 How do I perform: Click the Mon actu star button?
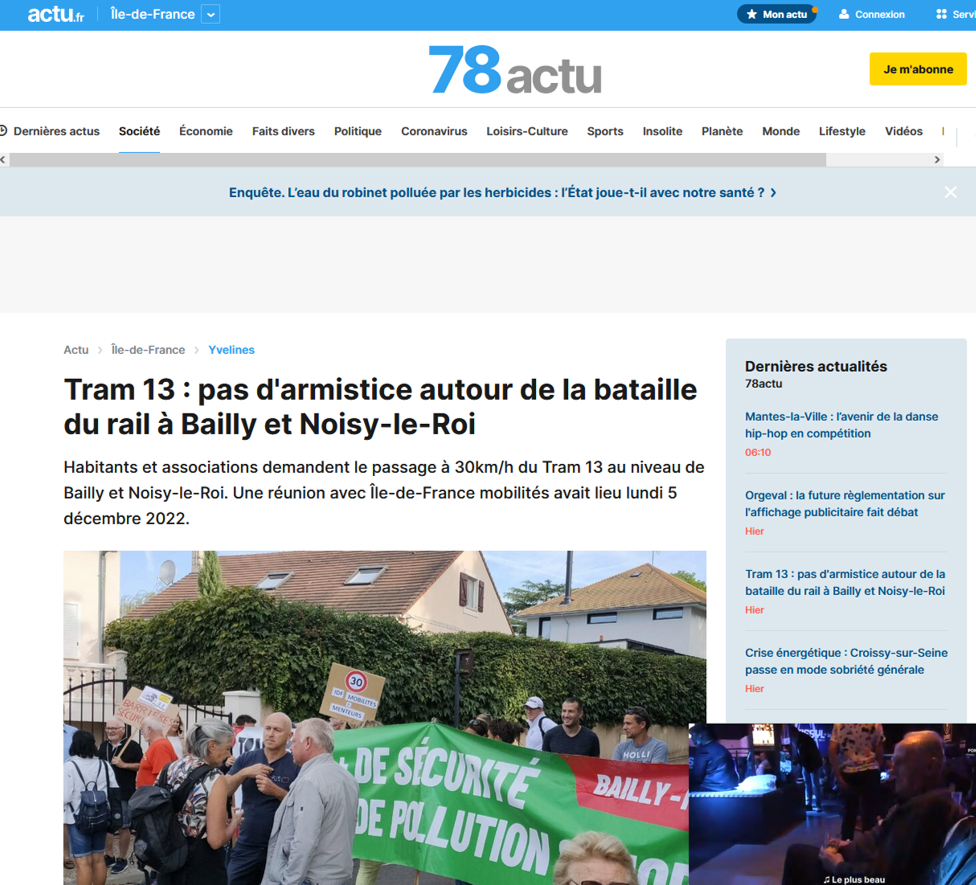776,14
